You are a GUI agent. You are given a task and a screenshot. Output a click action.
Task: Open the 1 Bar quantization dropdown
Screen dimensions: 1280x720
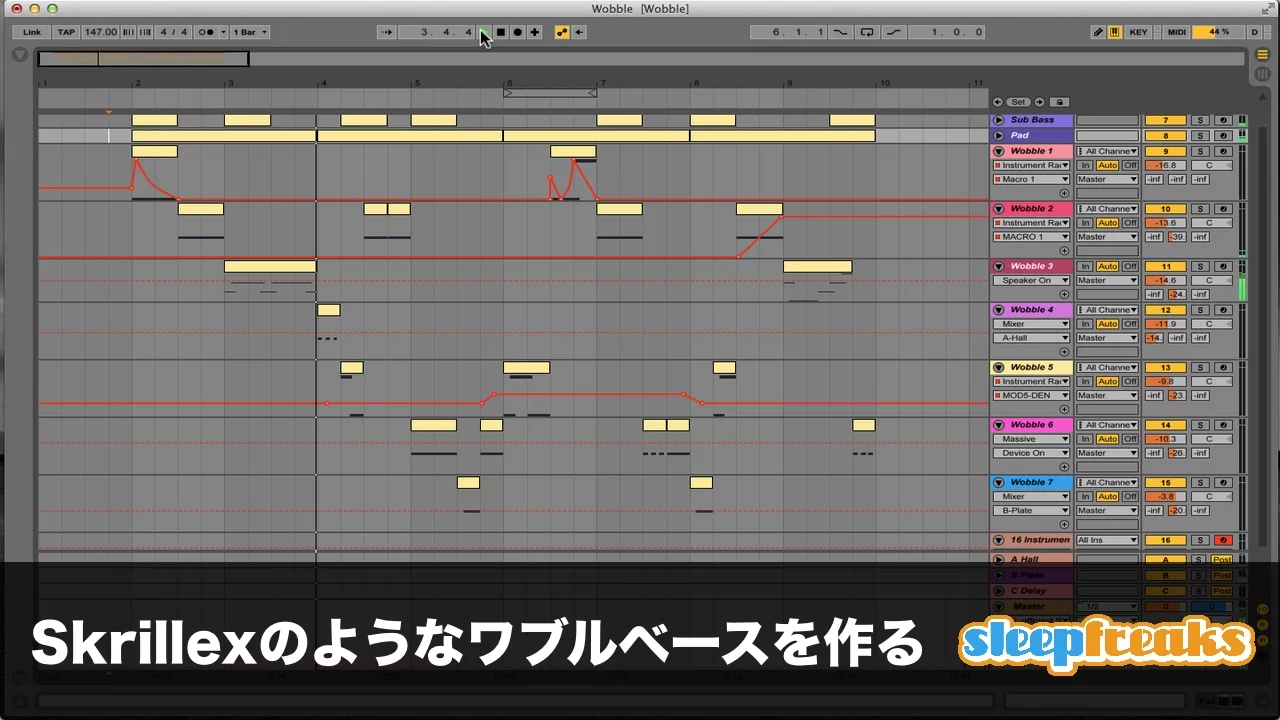(250, 32)
